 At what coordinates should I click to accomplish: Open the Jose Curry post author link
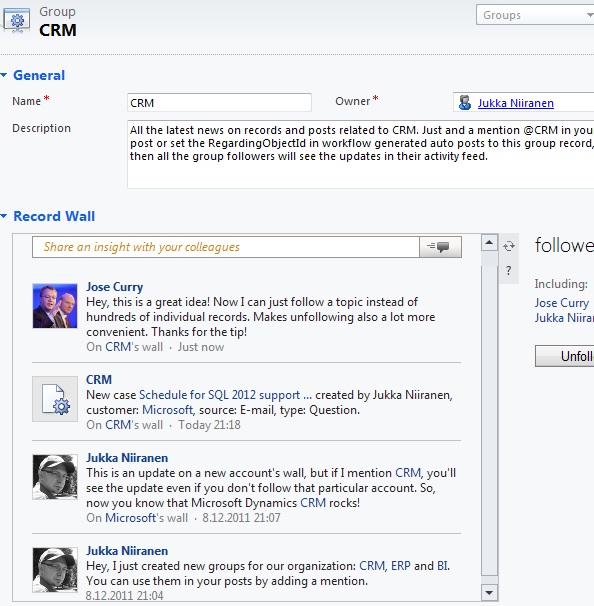coord(114,287)
